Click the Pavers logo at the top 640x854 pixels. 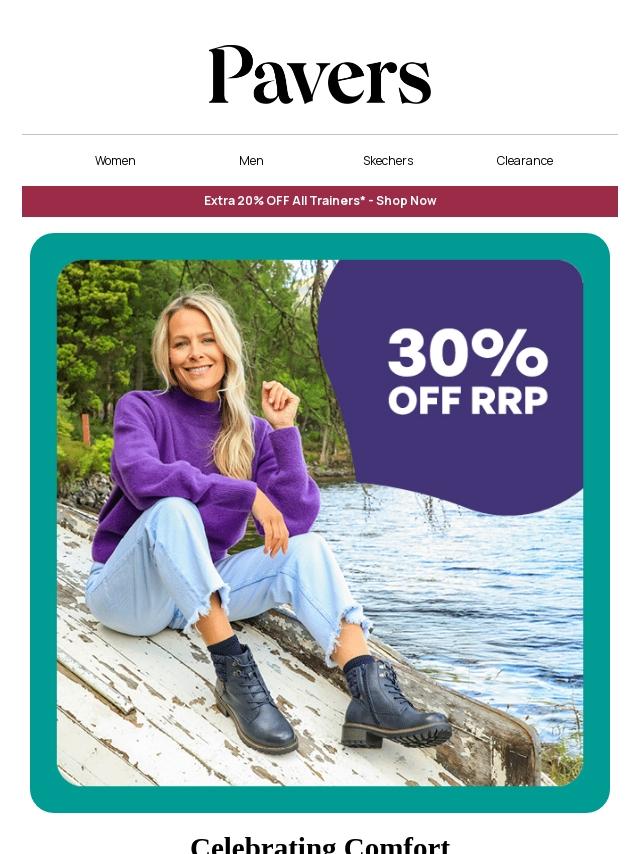(x=320, y=75)
